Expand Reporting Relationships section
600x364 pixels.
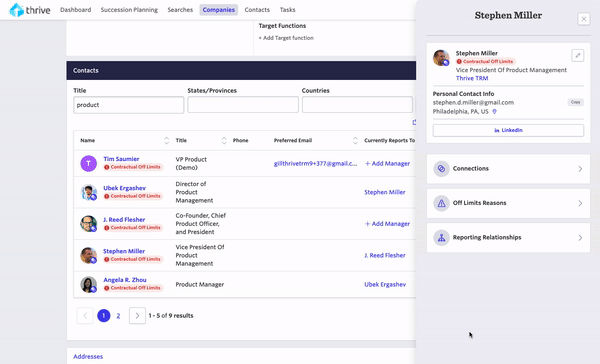click(508, 238)
